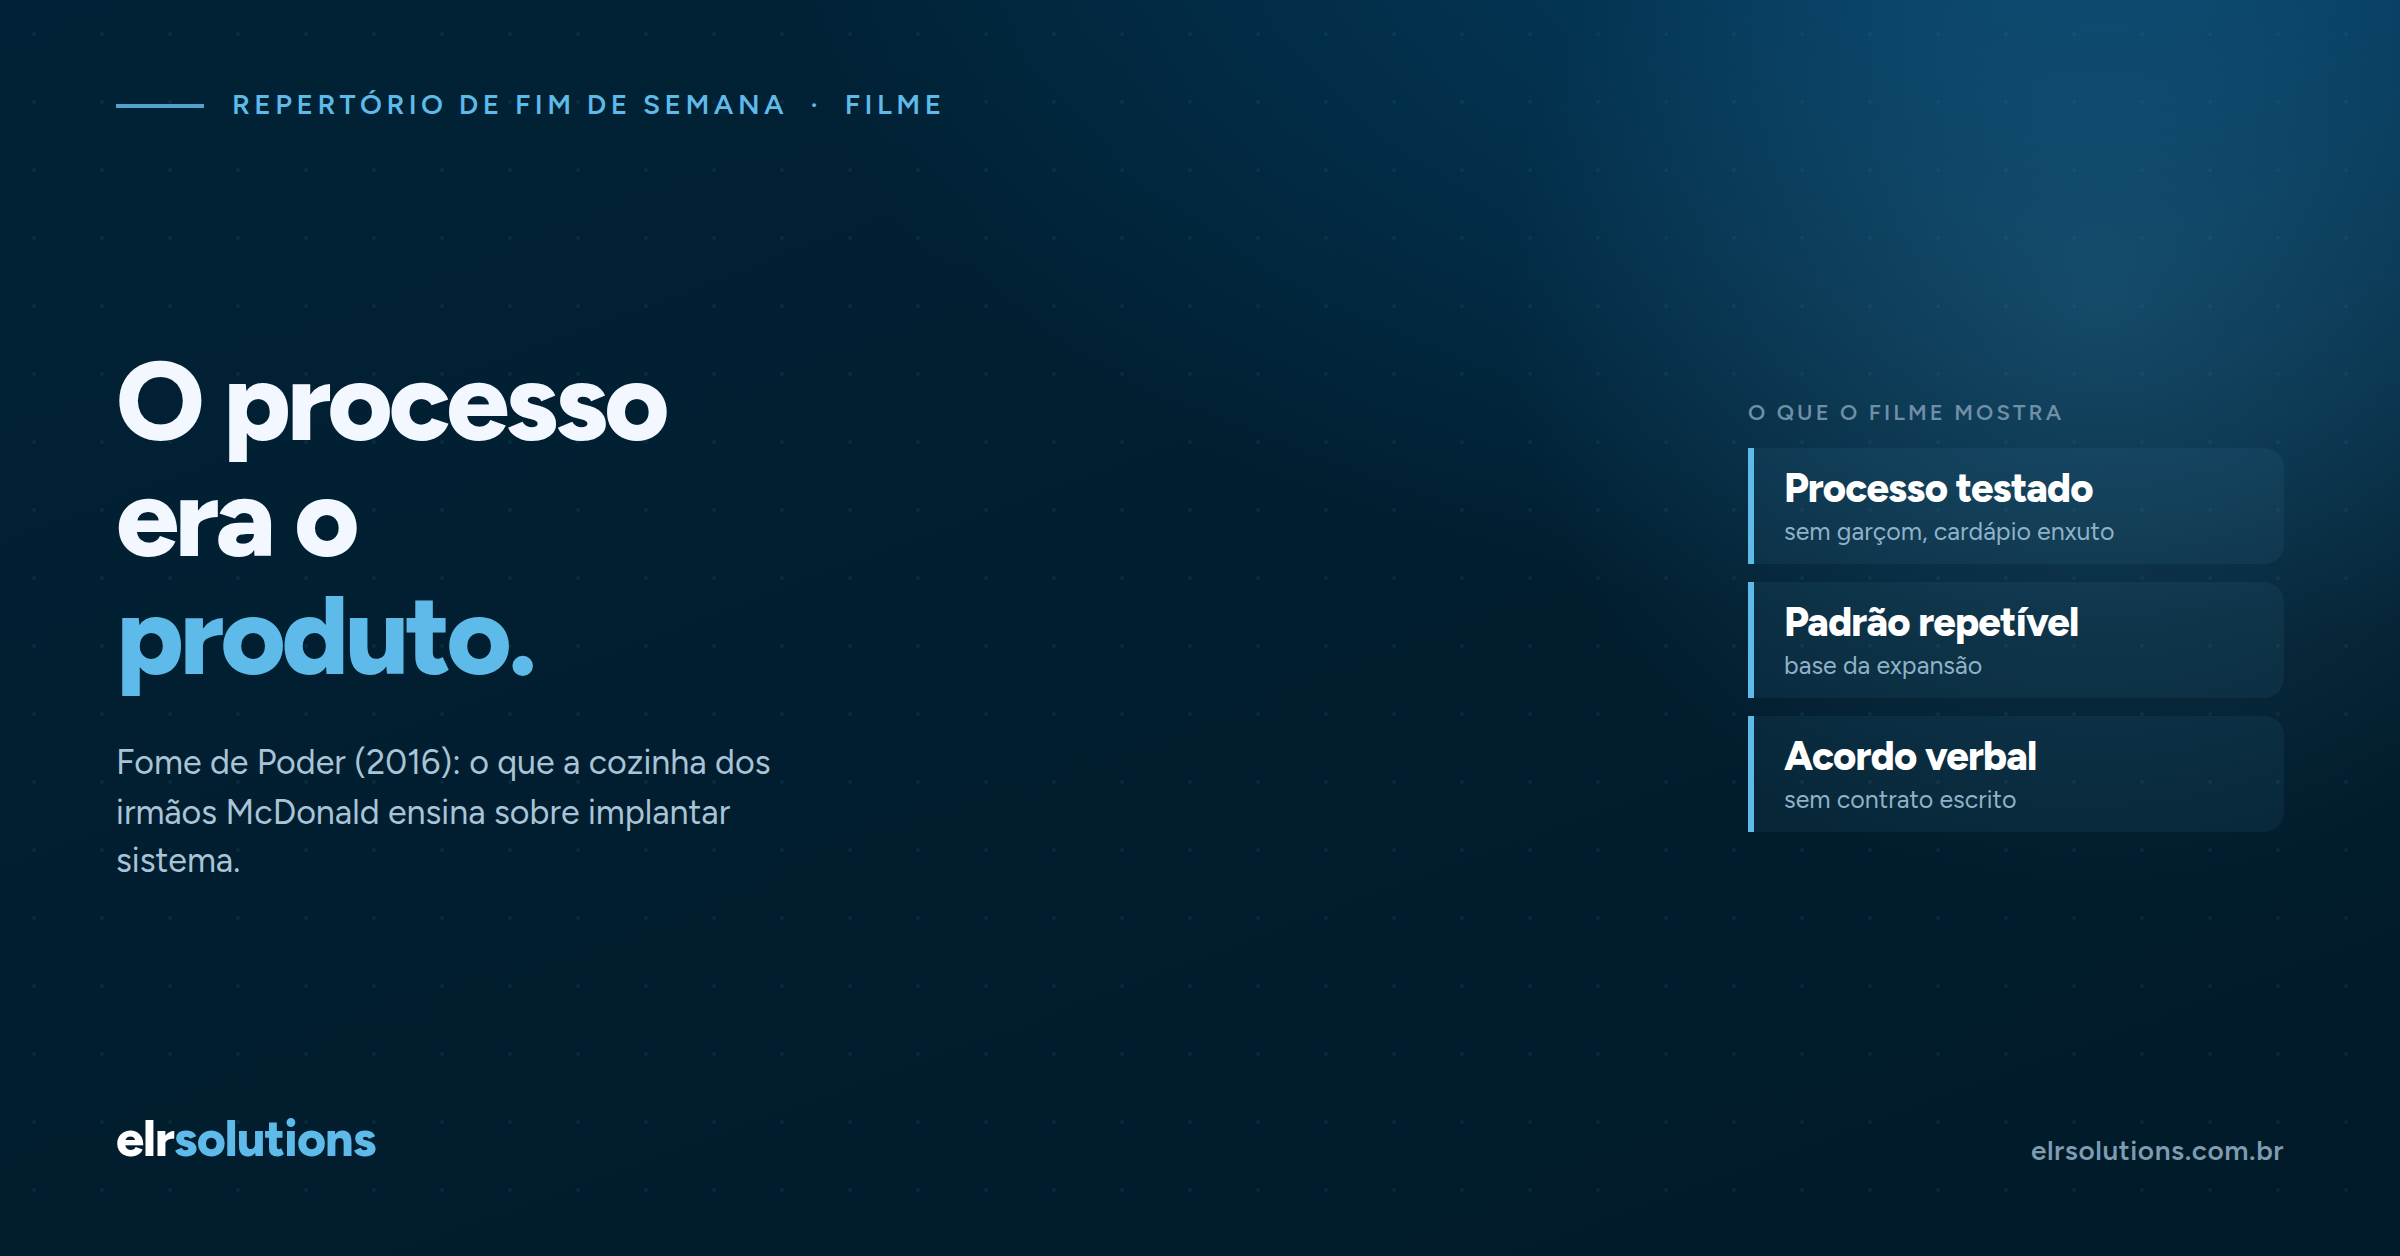Select the 'Padrão repetível' card
The height and width of the screenshot is (1256, 2400).
click(x=2016, y=640)
